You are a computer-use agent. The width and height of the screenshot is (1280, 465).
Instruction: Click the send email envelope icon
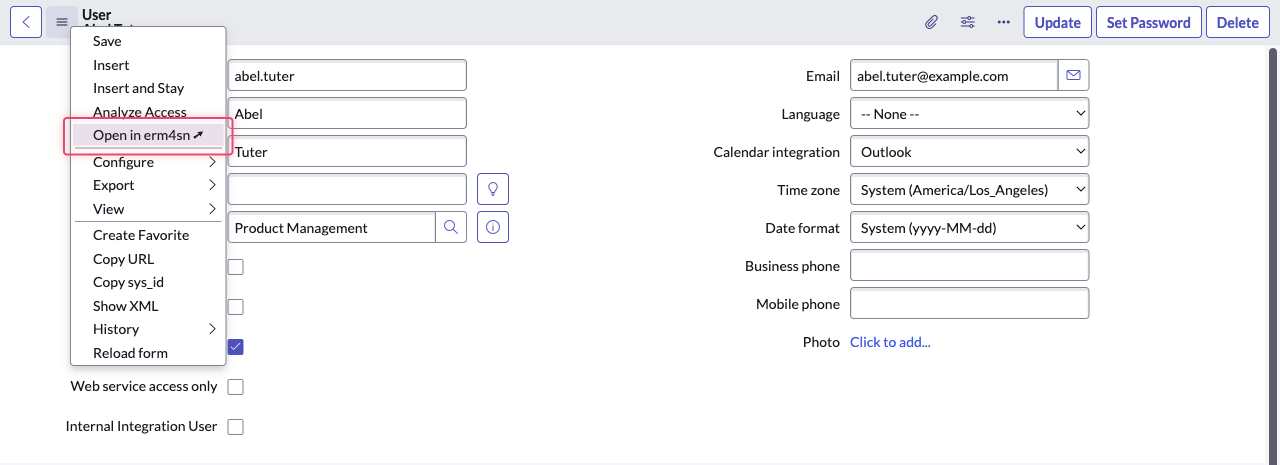pos(1074,75)
